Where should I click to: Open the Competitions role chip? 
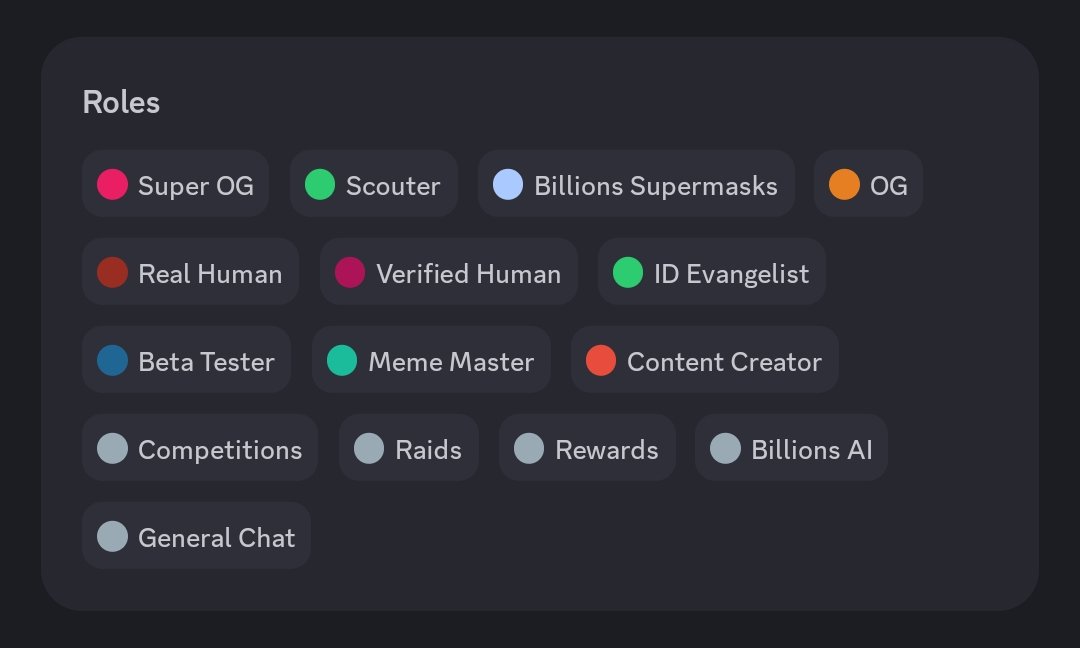coord(200,448)
